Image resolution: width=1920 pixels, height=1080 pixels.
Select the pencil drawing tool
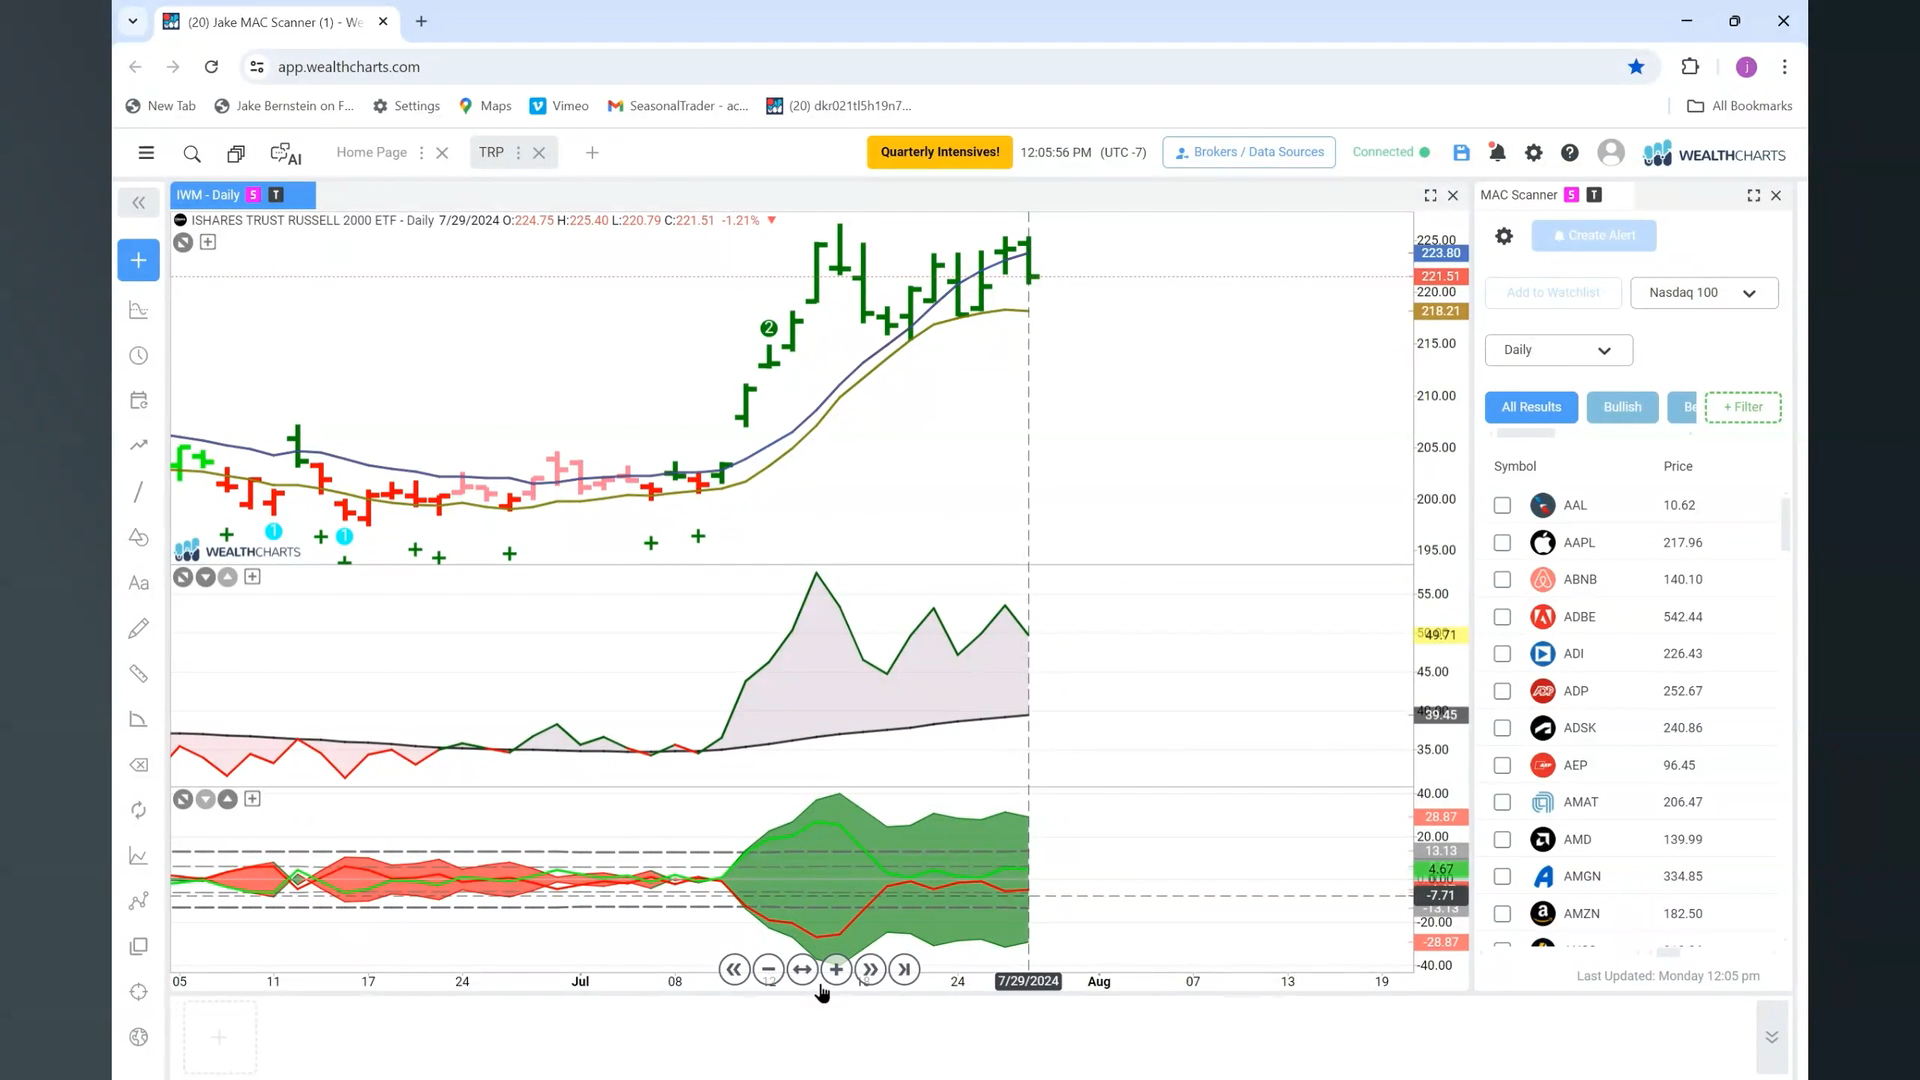(139, 628)
